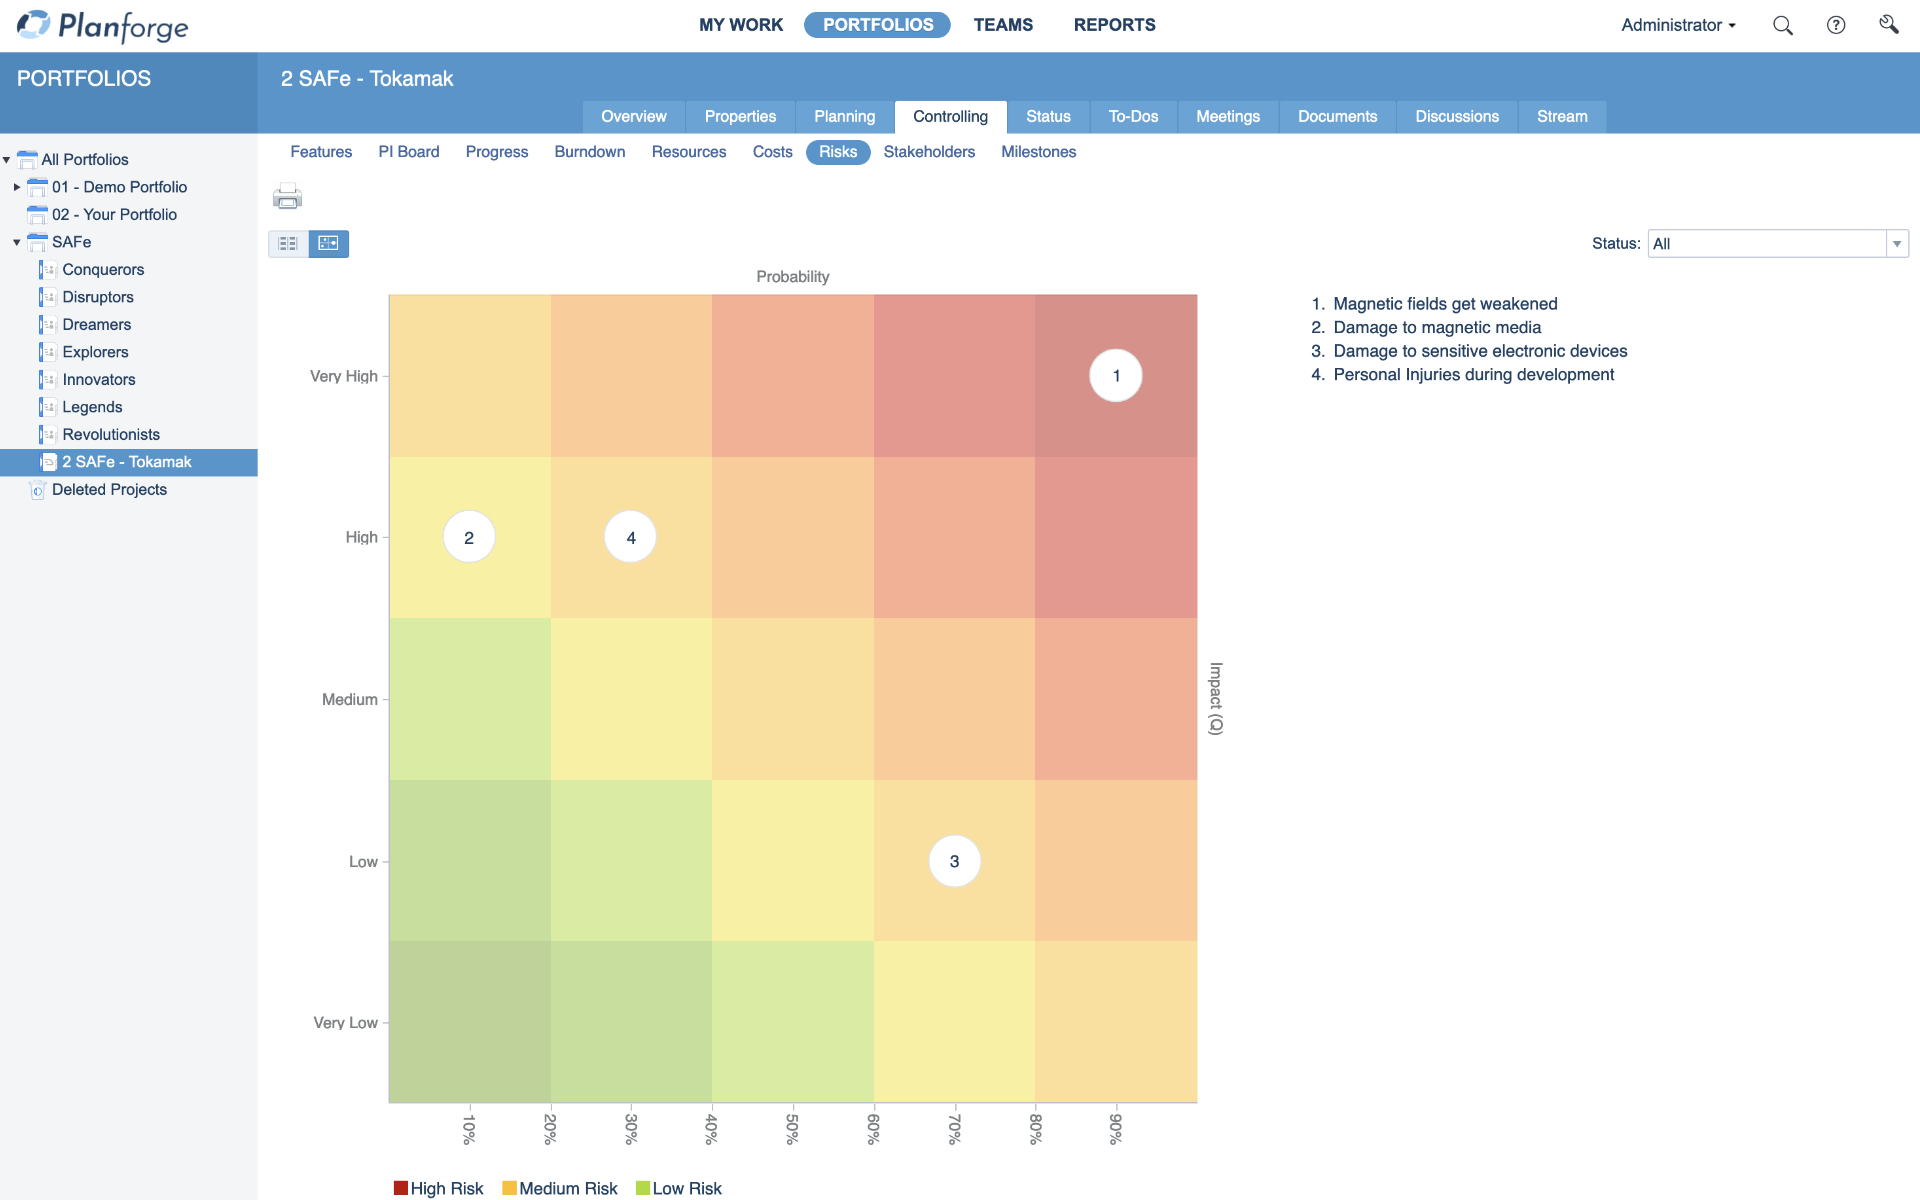This screenshot has width=1920, height=1200.
Task: Click risk item 1 on the matrix
Action: pos(1117,375)
